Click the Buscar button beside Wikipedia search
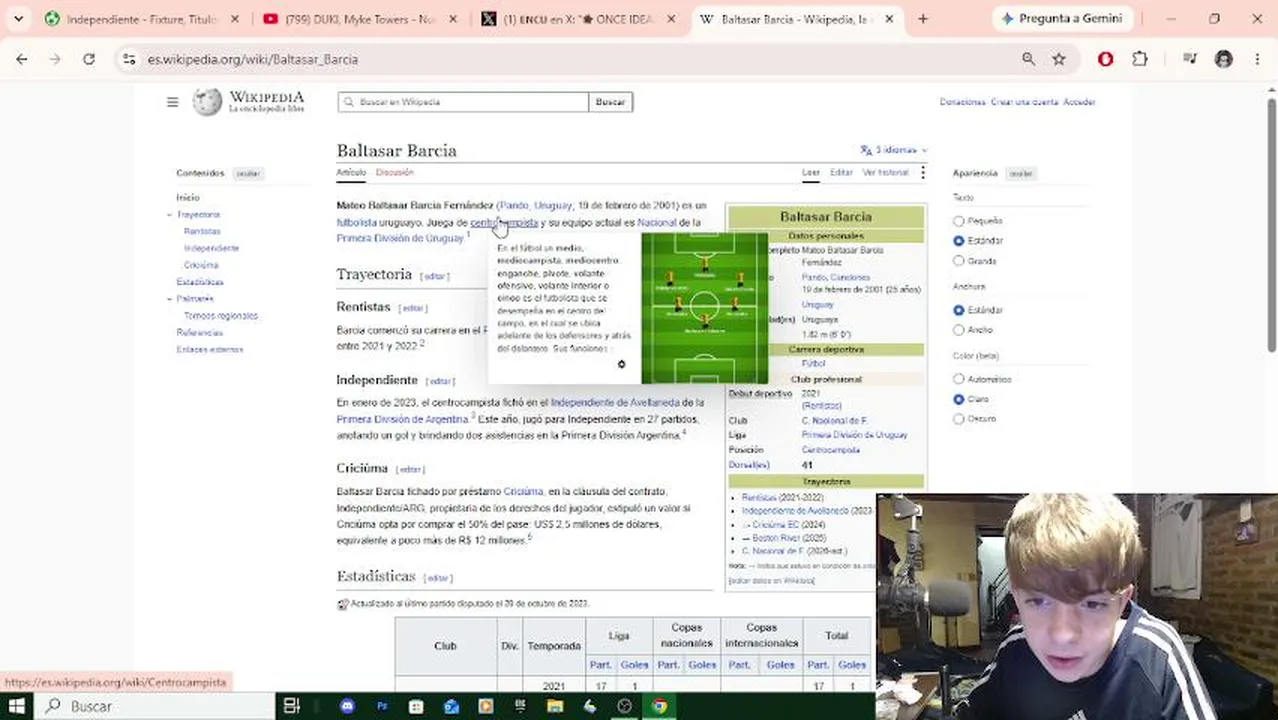The height and width of the screenshot is (720, 1278). [x=610, y=102]
